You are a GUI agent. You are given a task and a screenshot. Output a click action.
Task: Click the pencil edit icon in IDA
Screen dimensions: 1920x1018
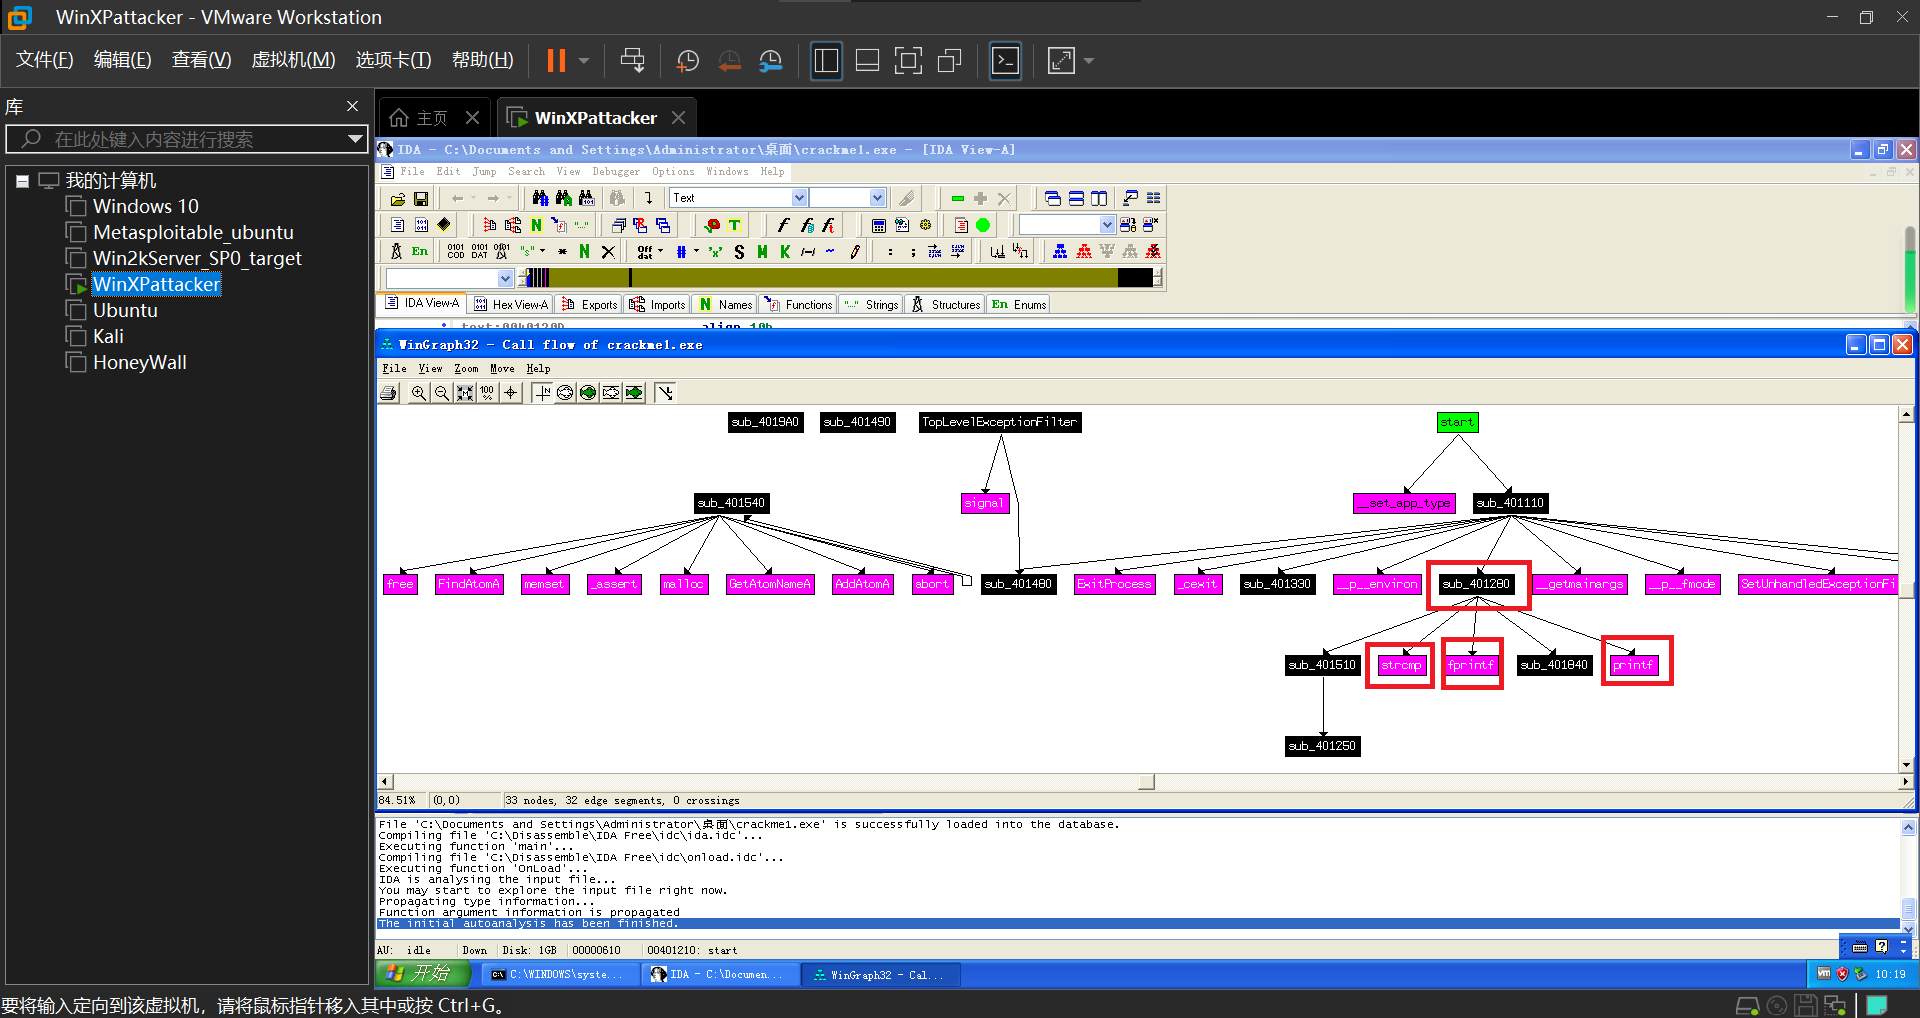(855, 252)
